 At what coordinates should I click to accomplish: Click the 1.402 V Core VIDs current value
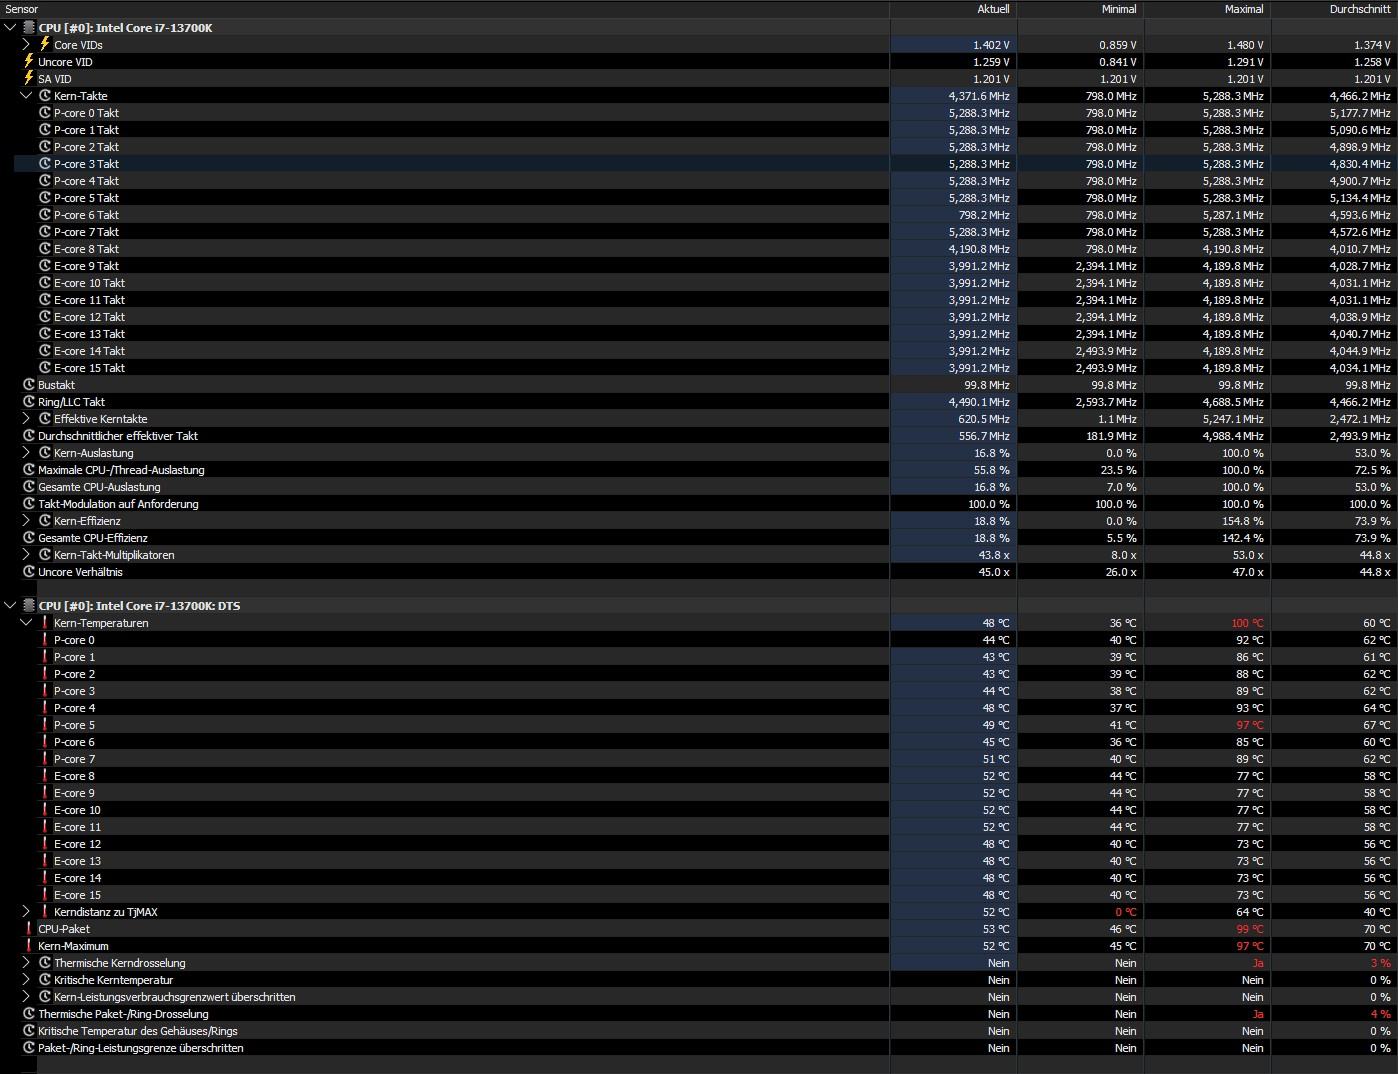991,45
